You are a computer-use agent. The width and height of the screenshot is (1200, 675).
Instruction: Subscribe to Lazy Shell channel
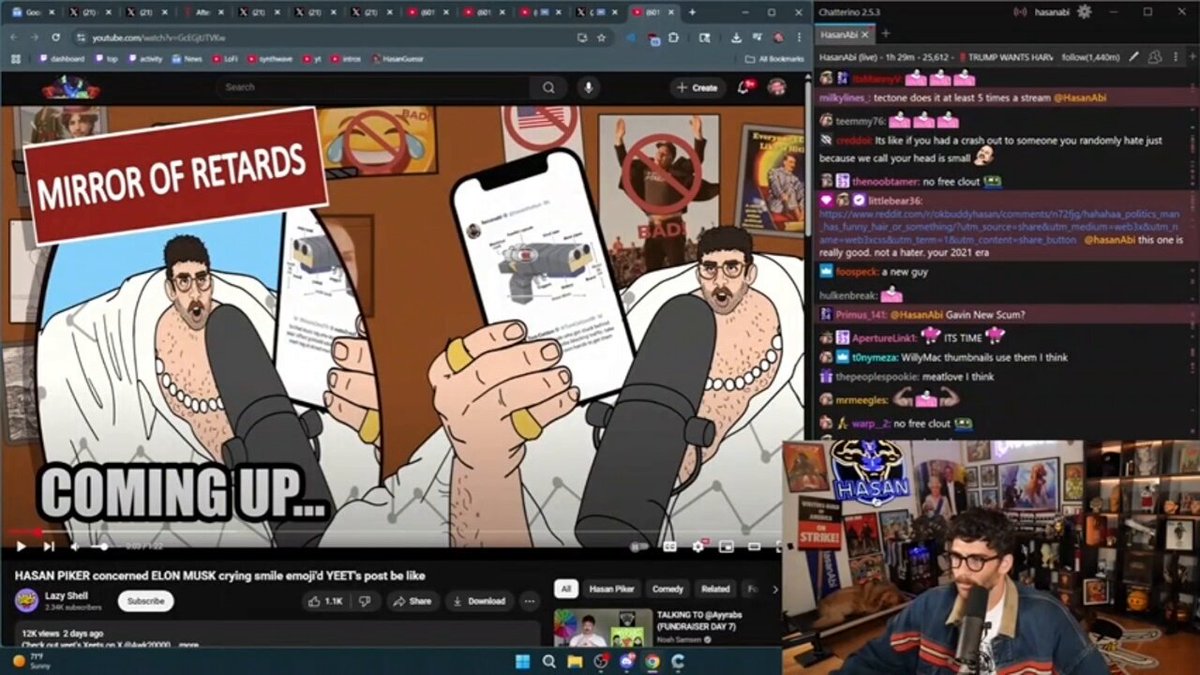tap(146, 601)
